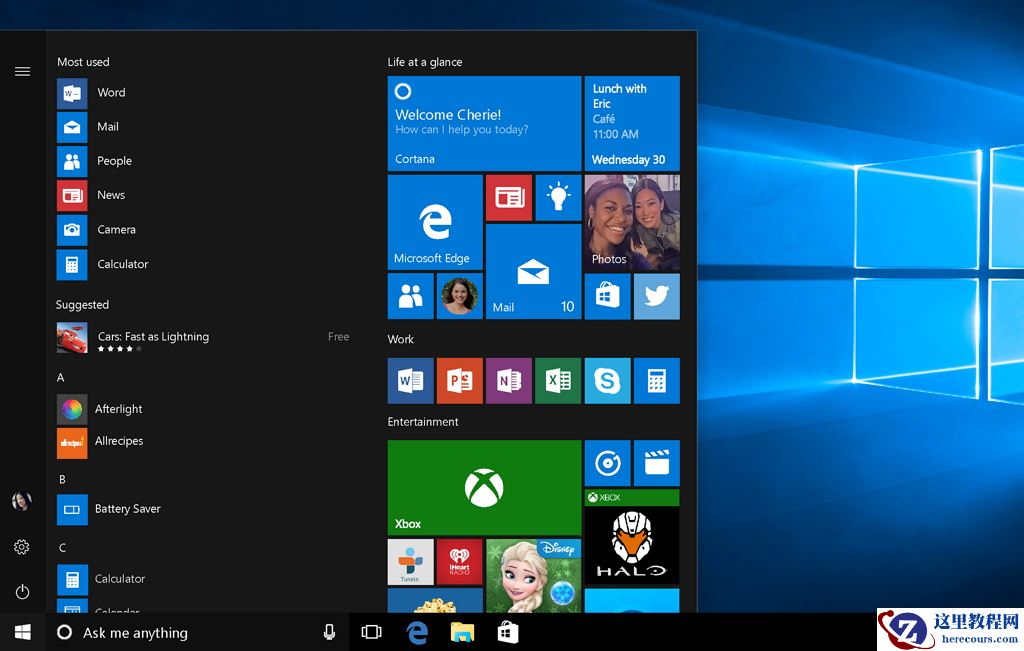Image resolution: width=1024 pixels, height=651 pixels.
Task: Open News from the Most used list
Action: [x=111, y=195]
